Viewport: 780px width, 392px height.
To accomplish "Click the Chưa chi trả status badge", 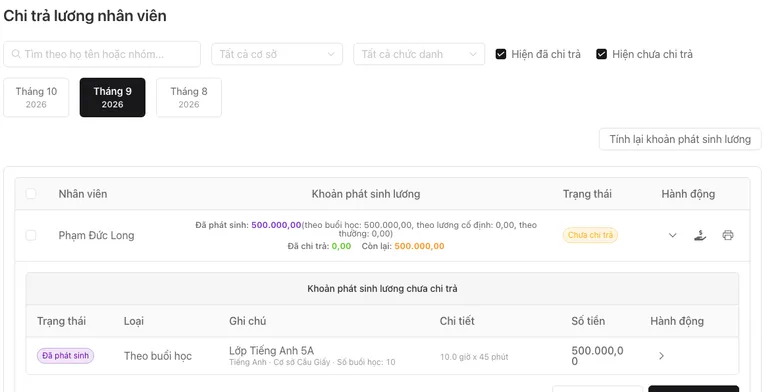I will [x=590, y=235].
